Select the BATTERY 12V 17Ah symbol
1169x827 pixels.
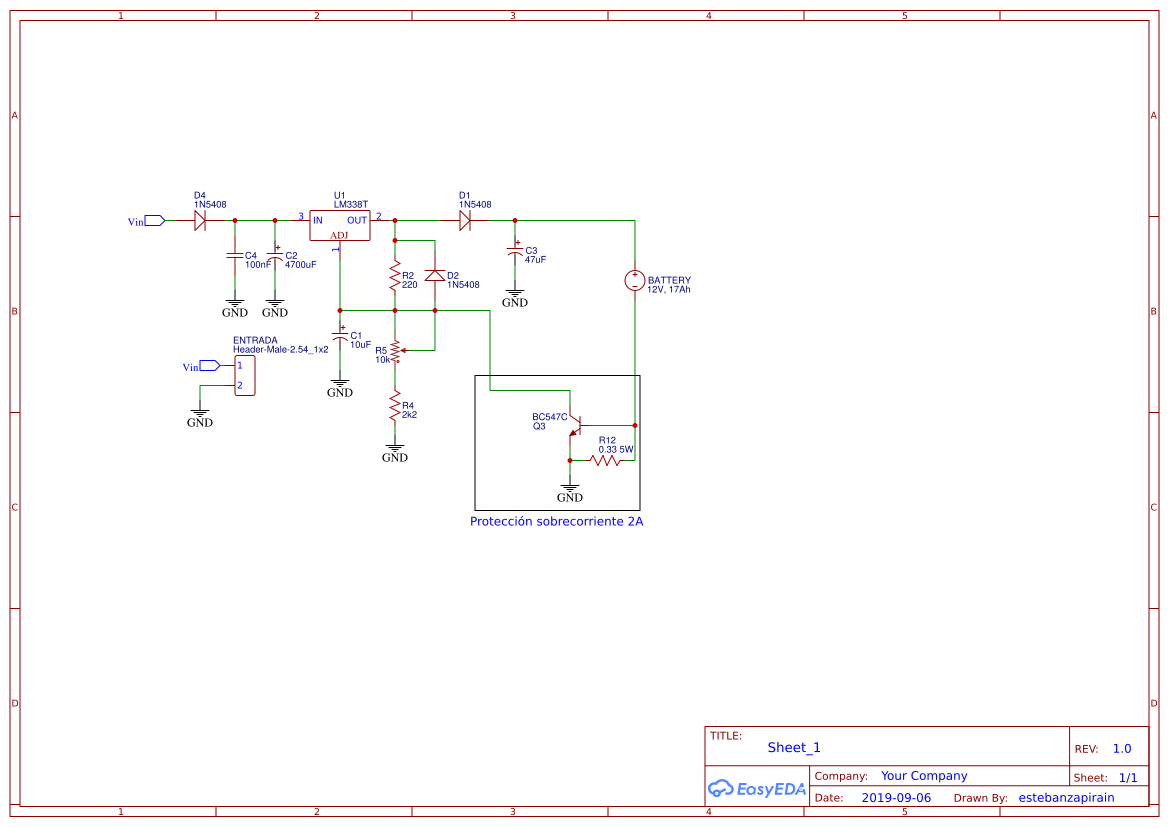coord(634,281)
